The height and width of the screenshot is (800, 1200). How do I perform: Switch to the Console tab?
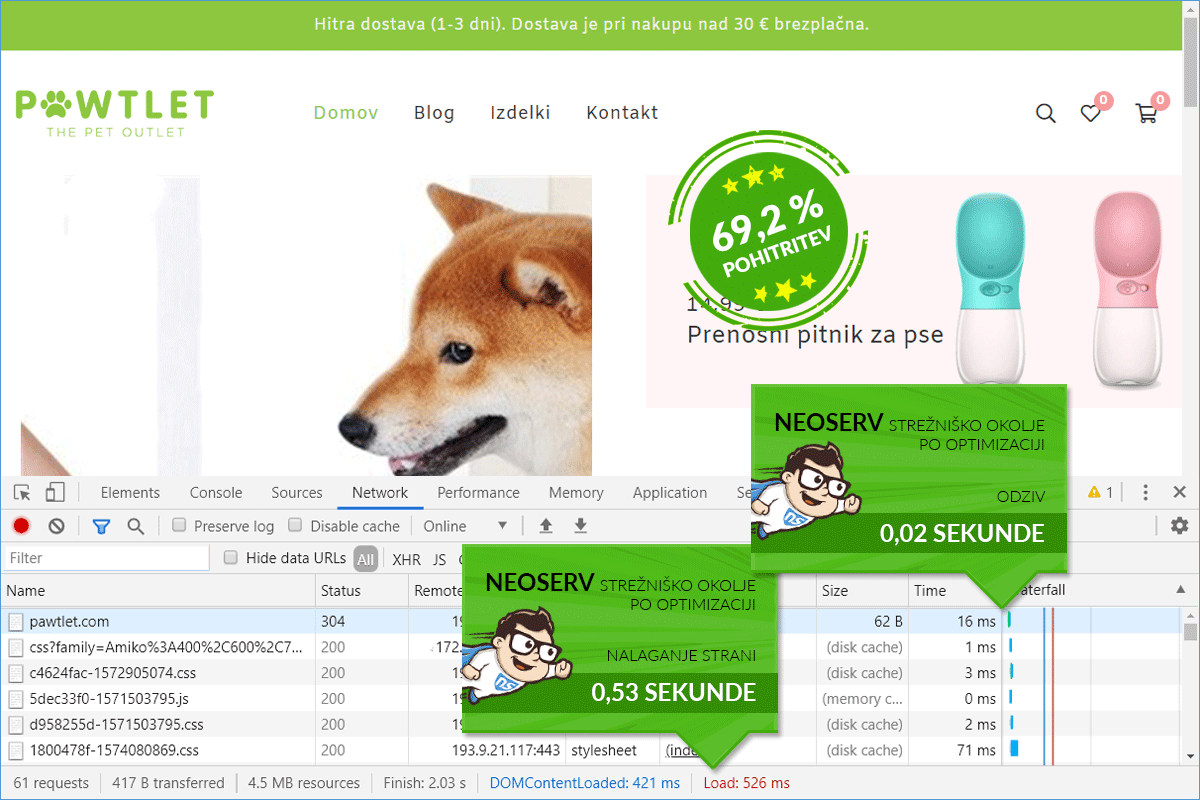point(216,492)
